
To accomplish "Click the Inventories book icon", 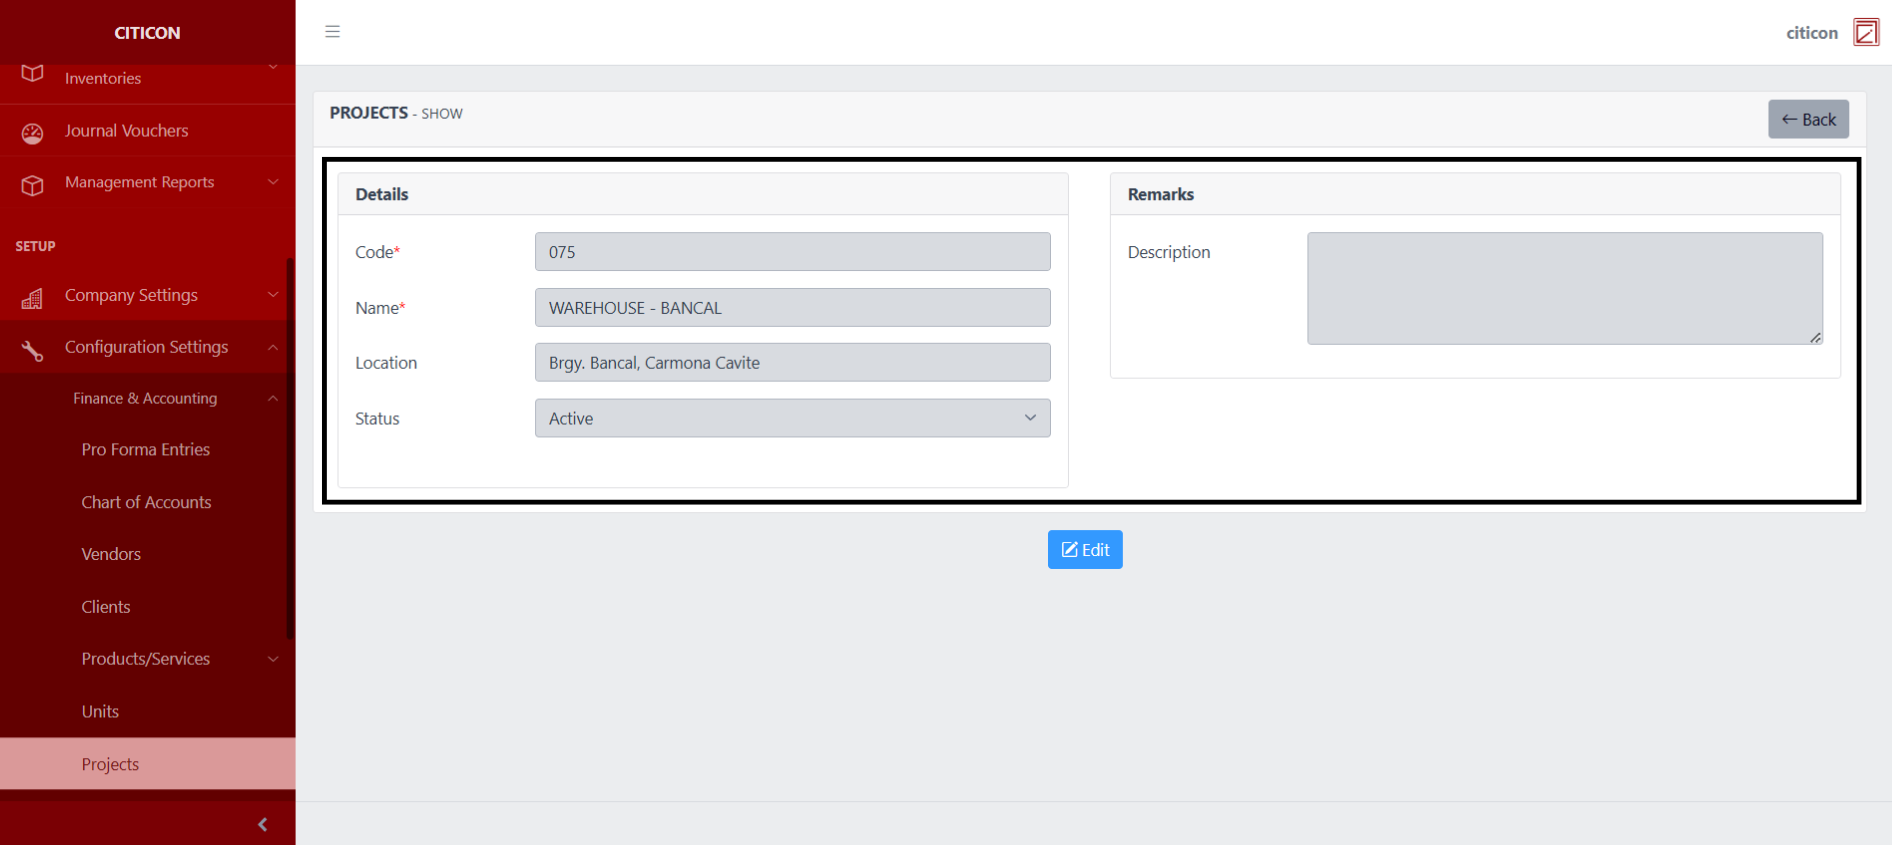I will 32,74.
